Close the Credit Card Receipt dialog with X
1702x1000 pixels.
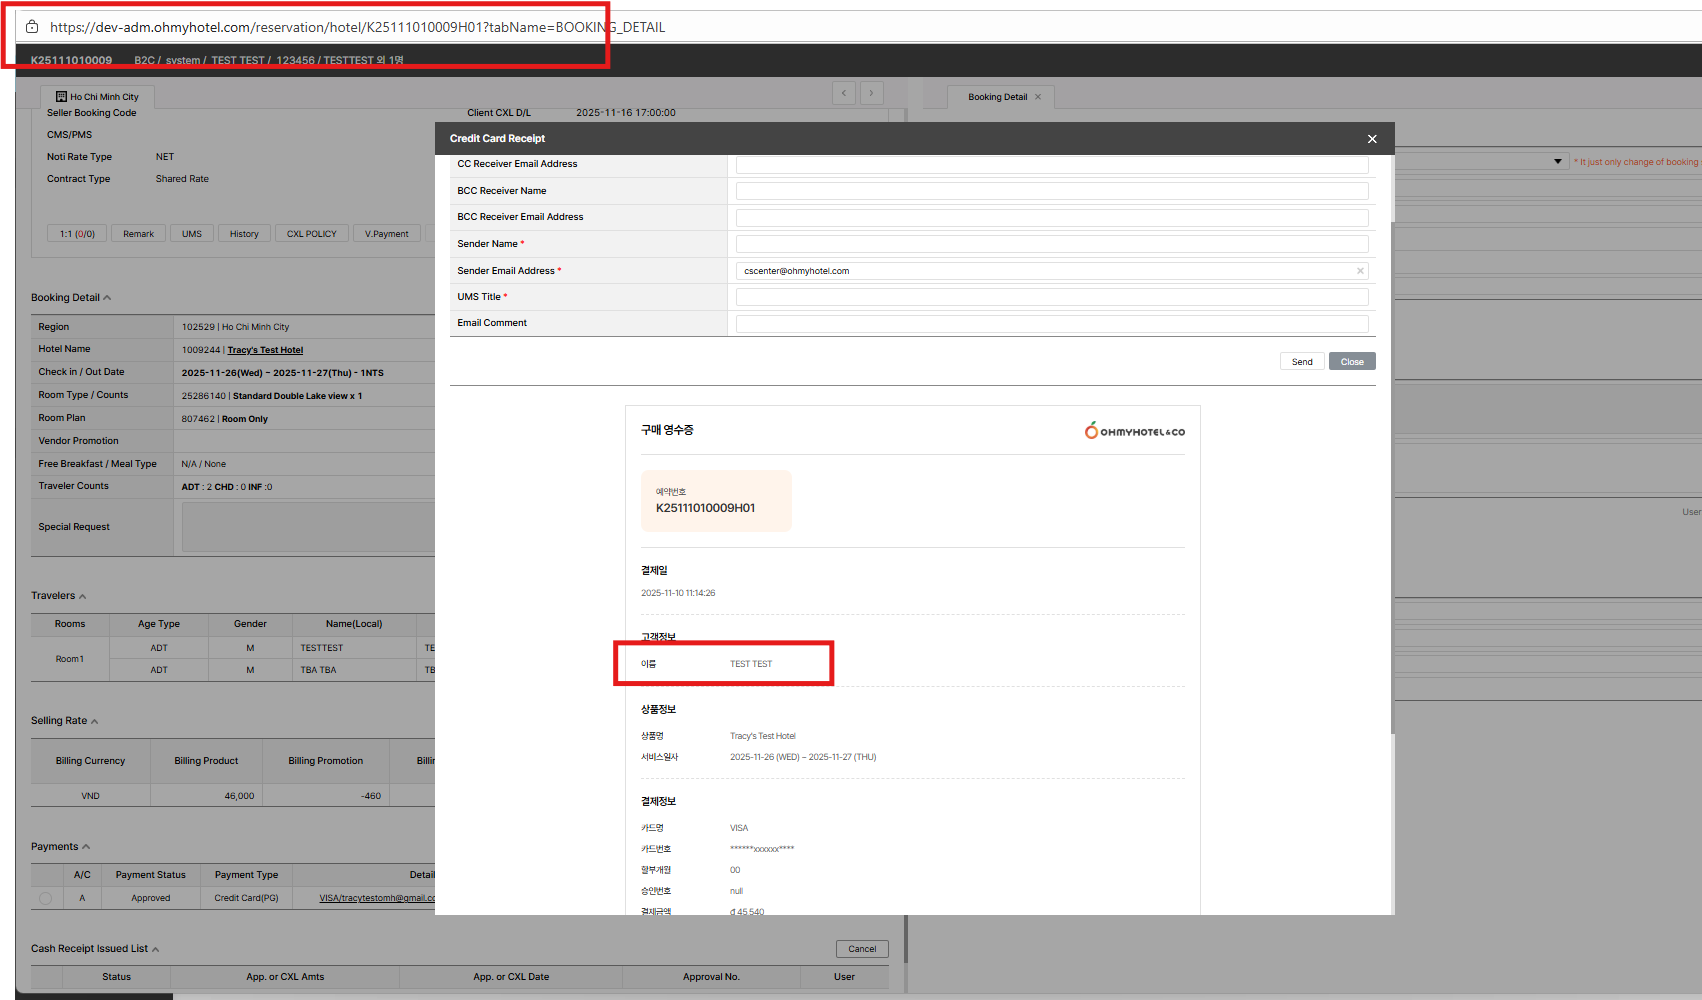1372,139
